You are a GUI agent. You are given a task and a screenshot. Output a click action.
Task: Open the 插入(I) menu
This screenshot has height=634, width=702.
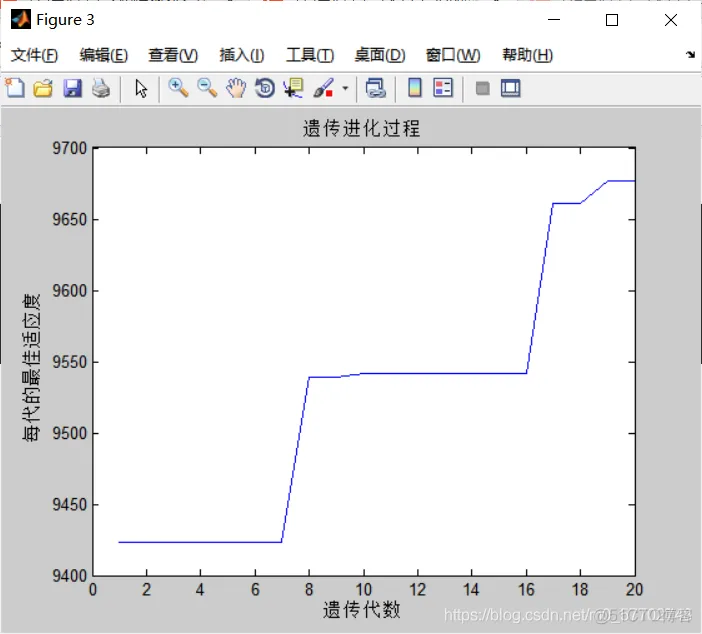242,55
